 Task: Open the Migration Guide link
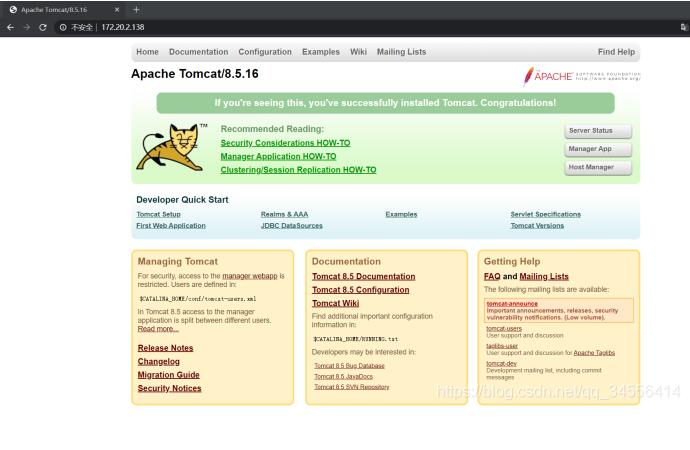(169, 375)
